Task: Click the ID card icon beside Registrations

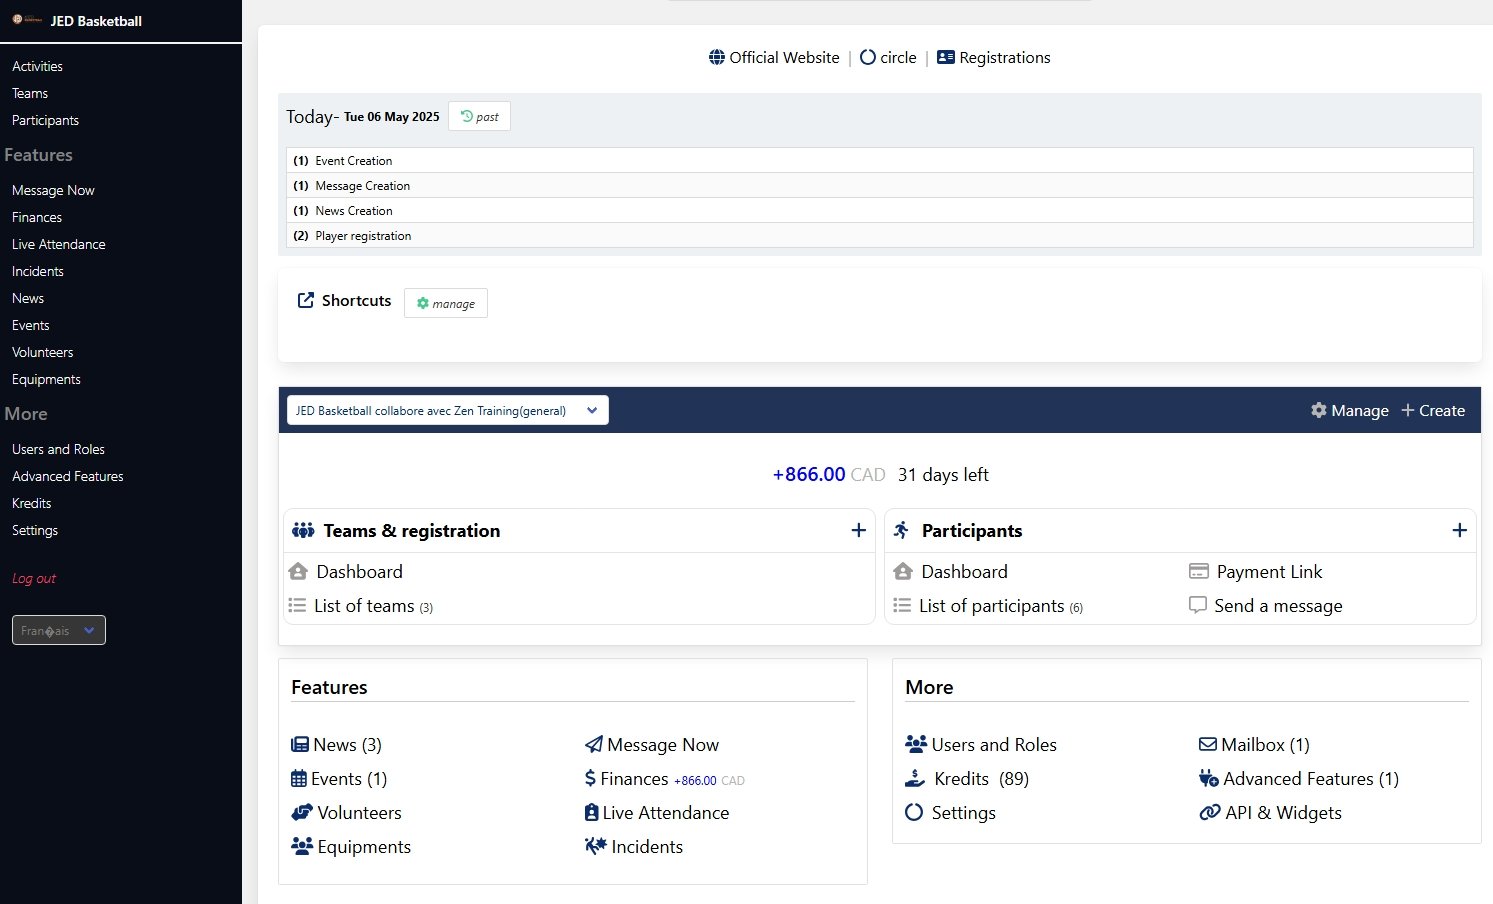Action: point(946,58)
